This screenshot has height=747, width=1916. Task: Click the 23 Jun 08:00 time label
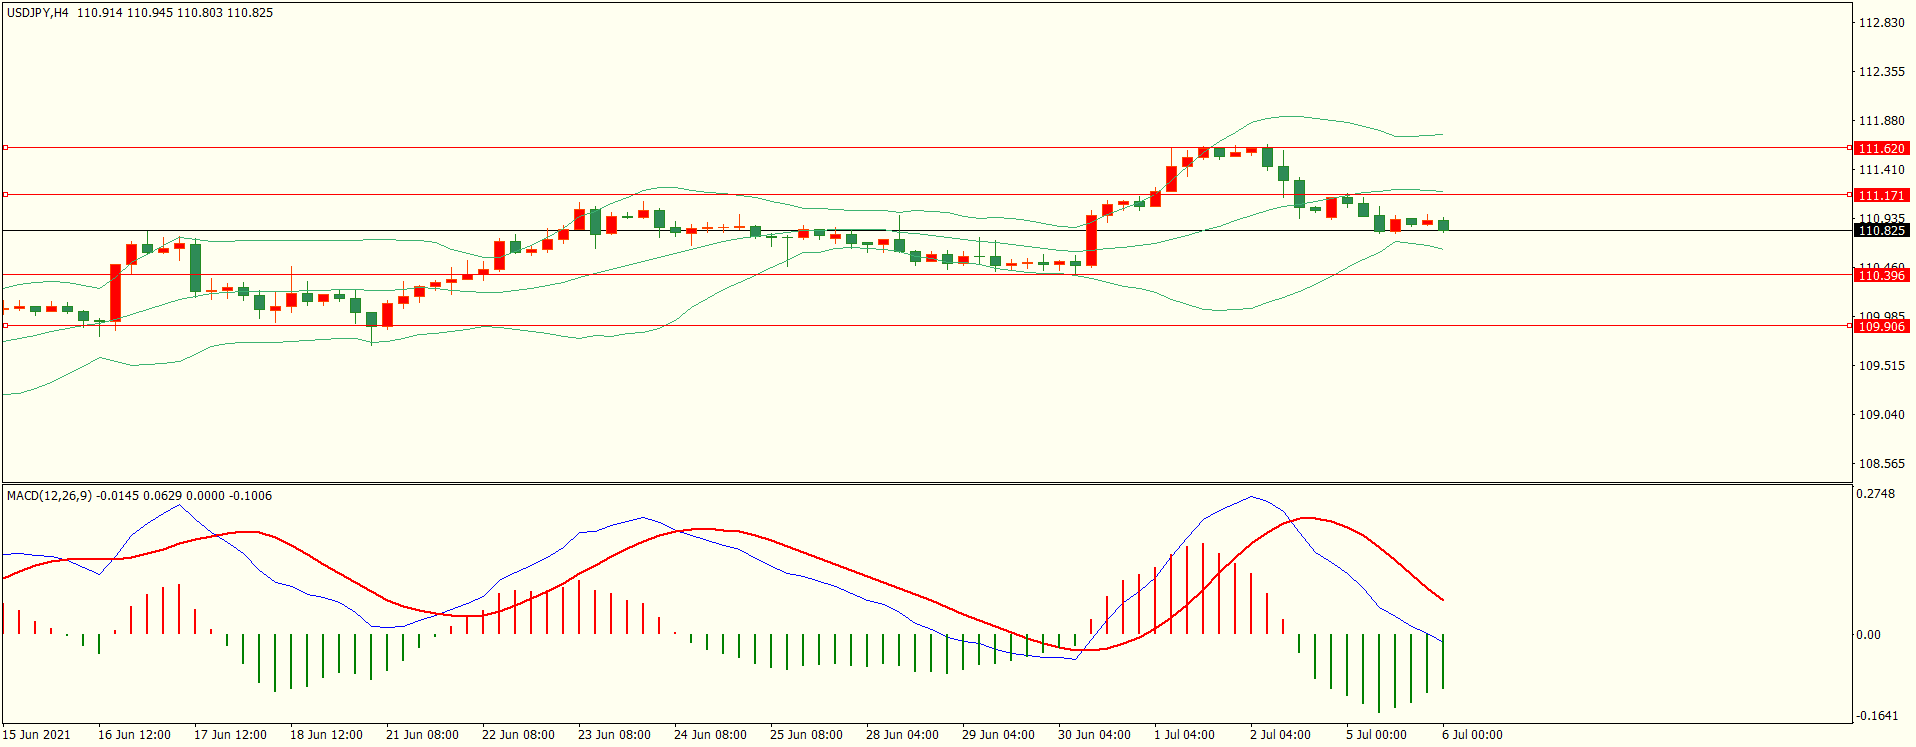(x=614, y=735)
